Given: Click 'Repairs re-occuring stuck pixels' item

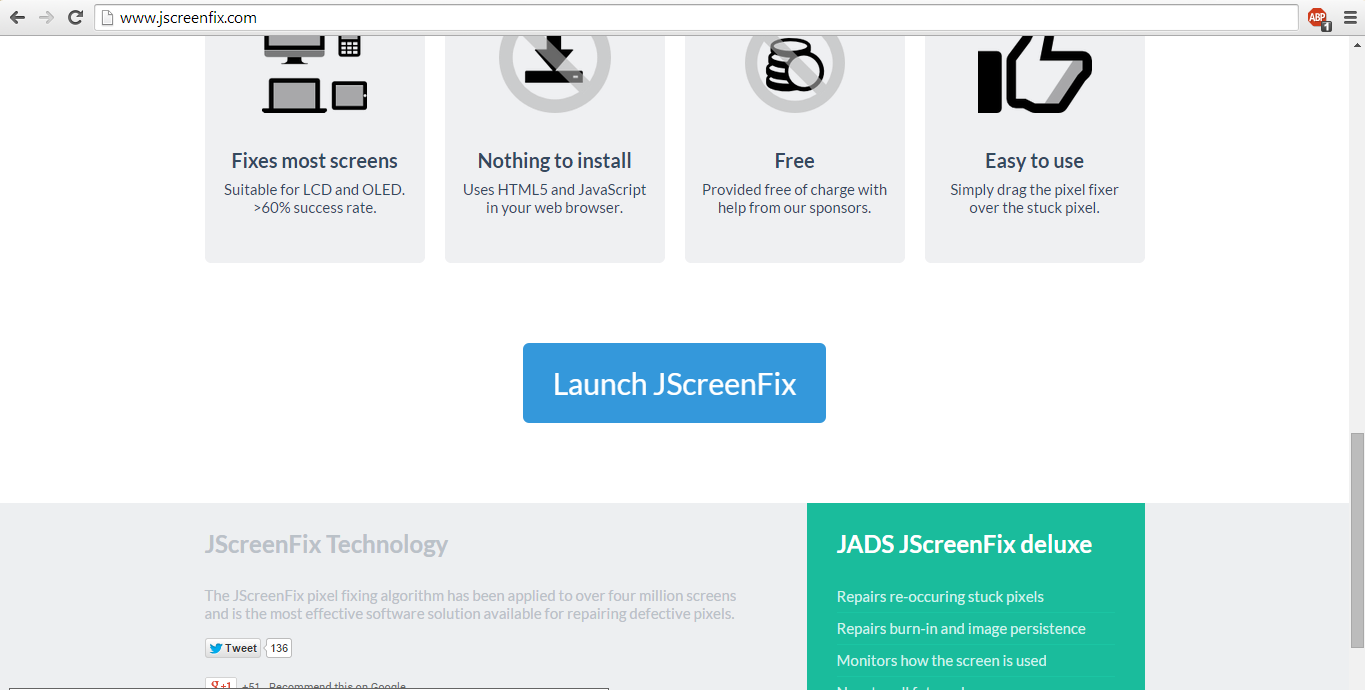Looking at the screenshot, I should [x=940, y=597].
